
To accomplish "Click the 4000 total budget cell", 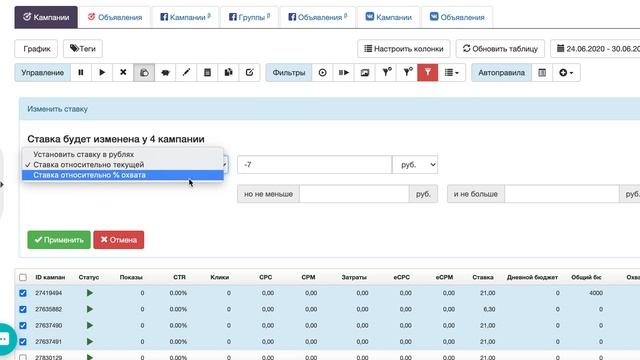I will (x=596, y=293).
